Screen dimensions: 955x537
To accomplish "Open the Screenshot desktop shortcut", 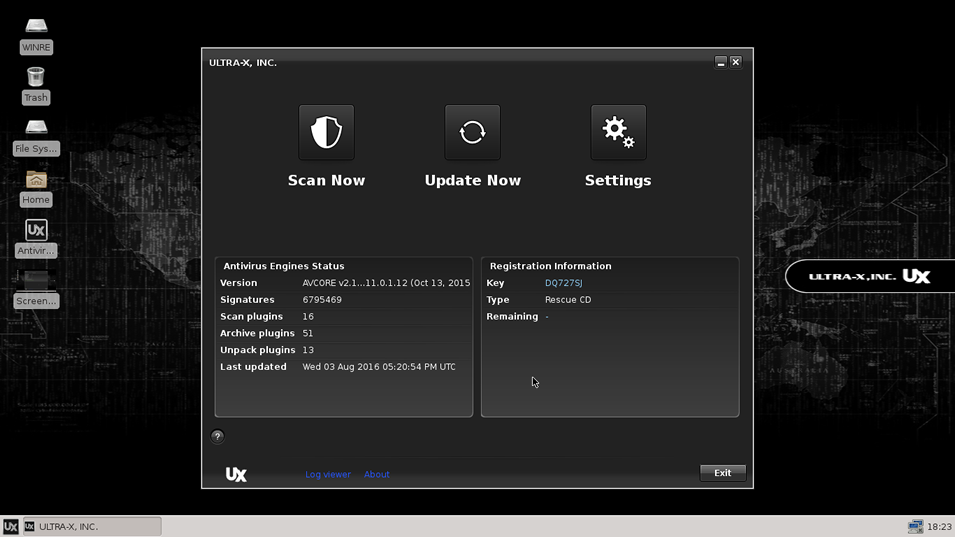I will [36, 281].
